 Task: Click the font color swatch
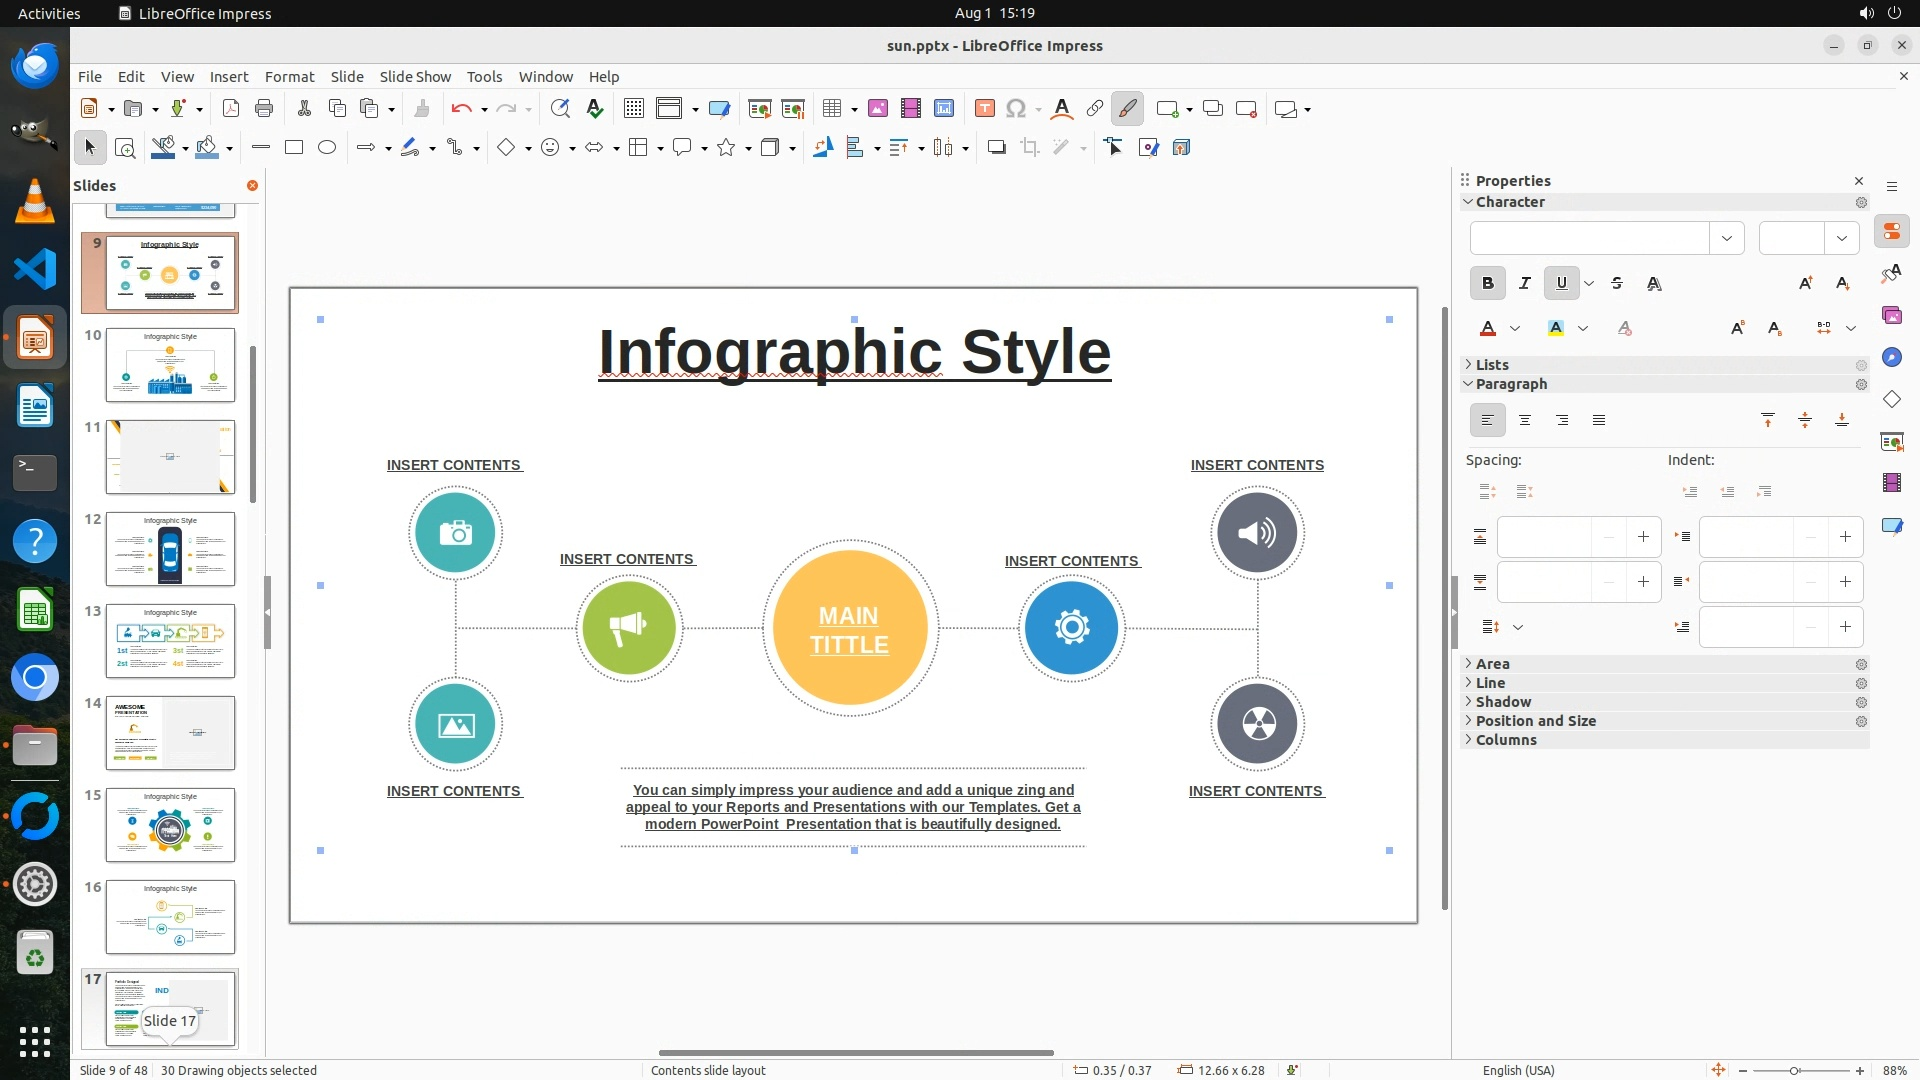pos(1488,329)
